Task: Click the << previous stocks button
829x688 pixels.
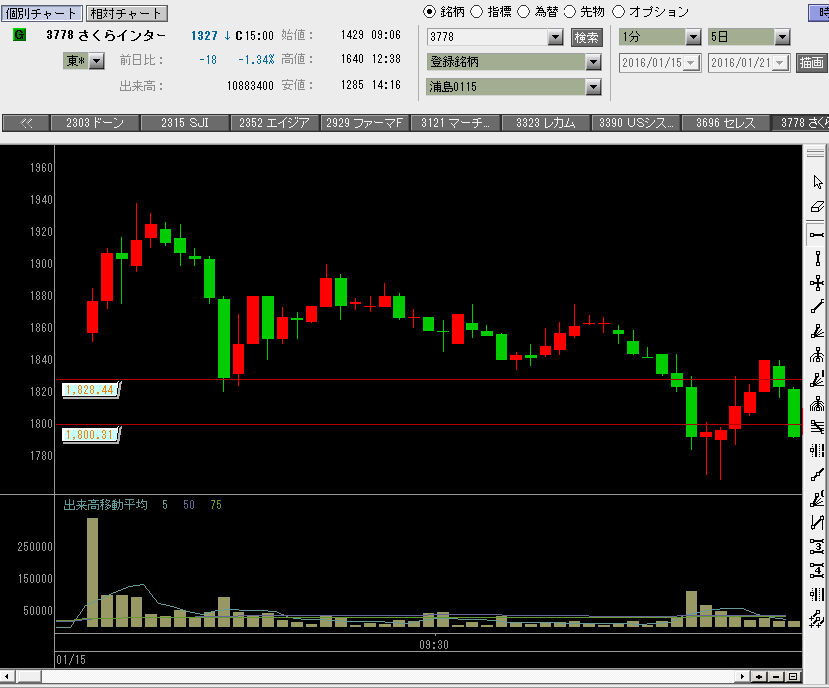Action: (25, 123)
